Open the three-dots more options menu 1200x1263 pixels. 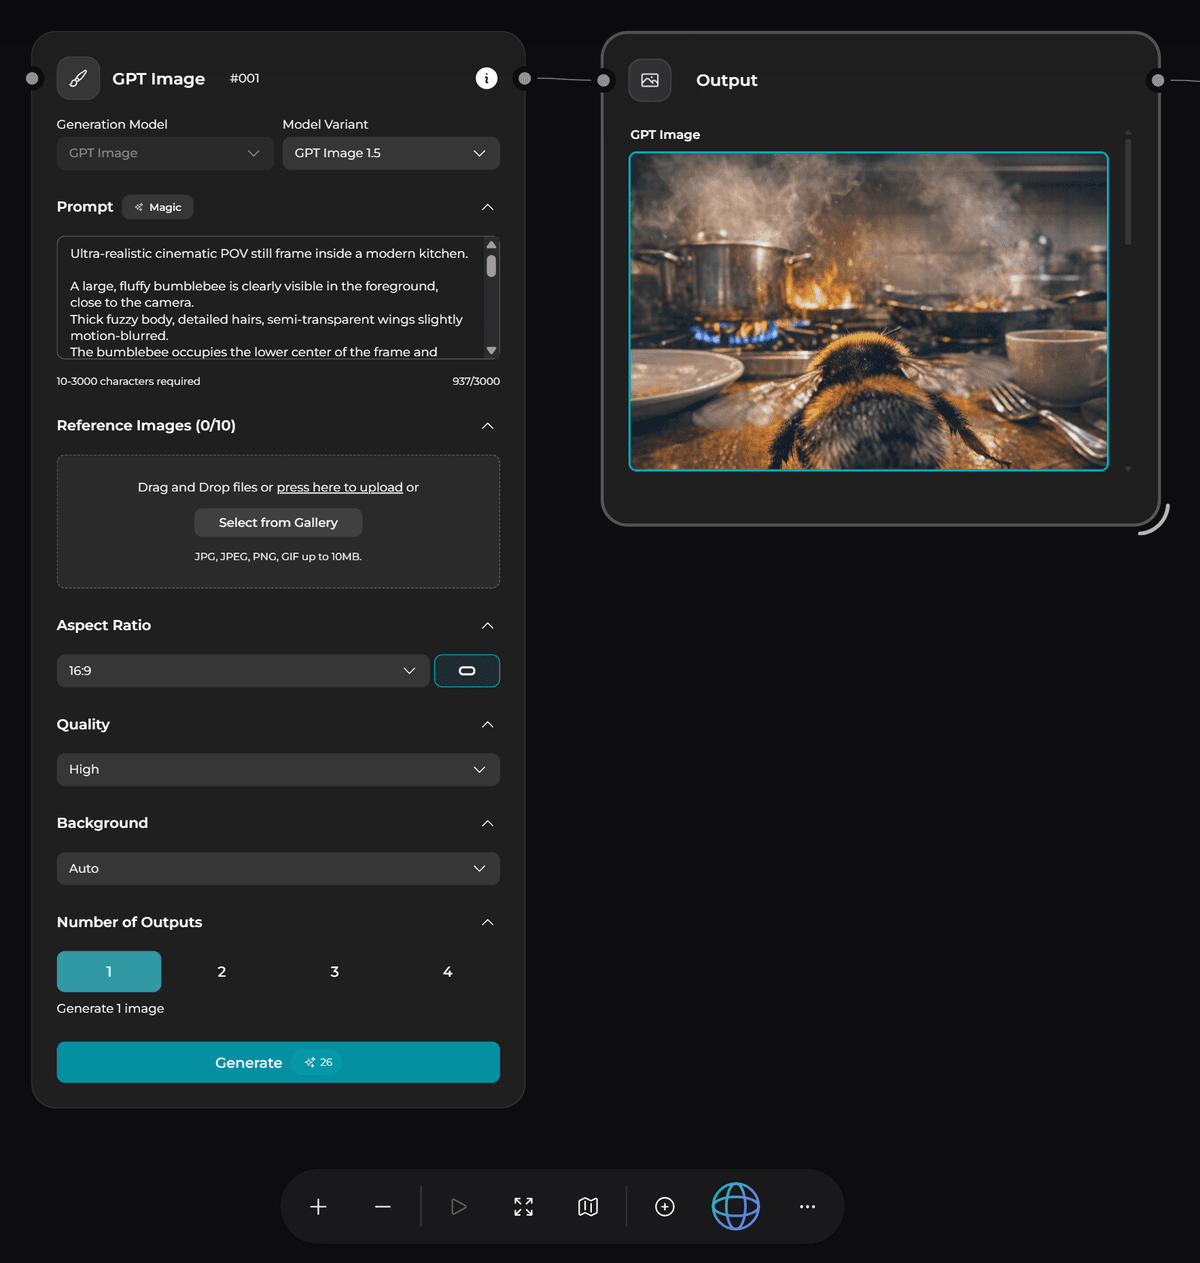[807, 1207]
